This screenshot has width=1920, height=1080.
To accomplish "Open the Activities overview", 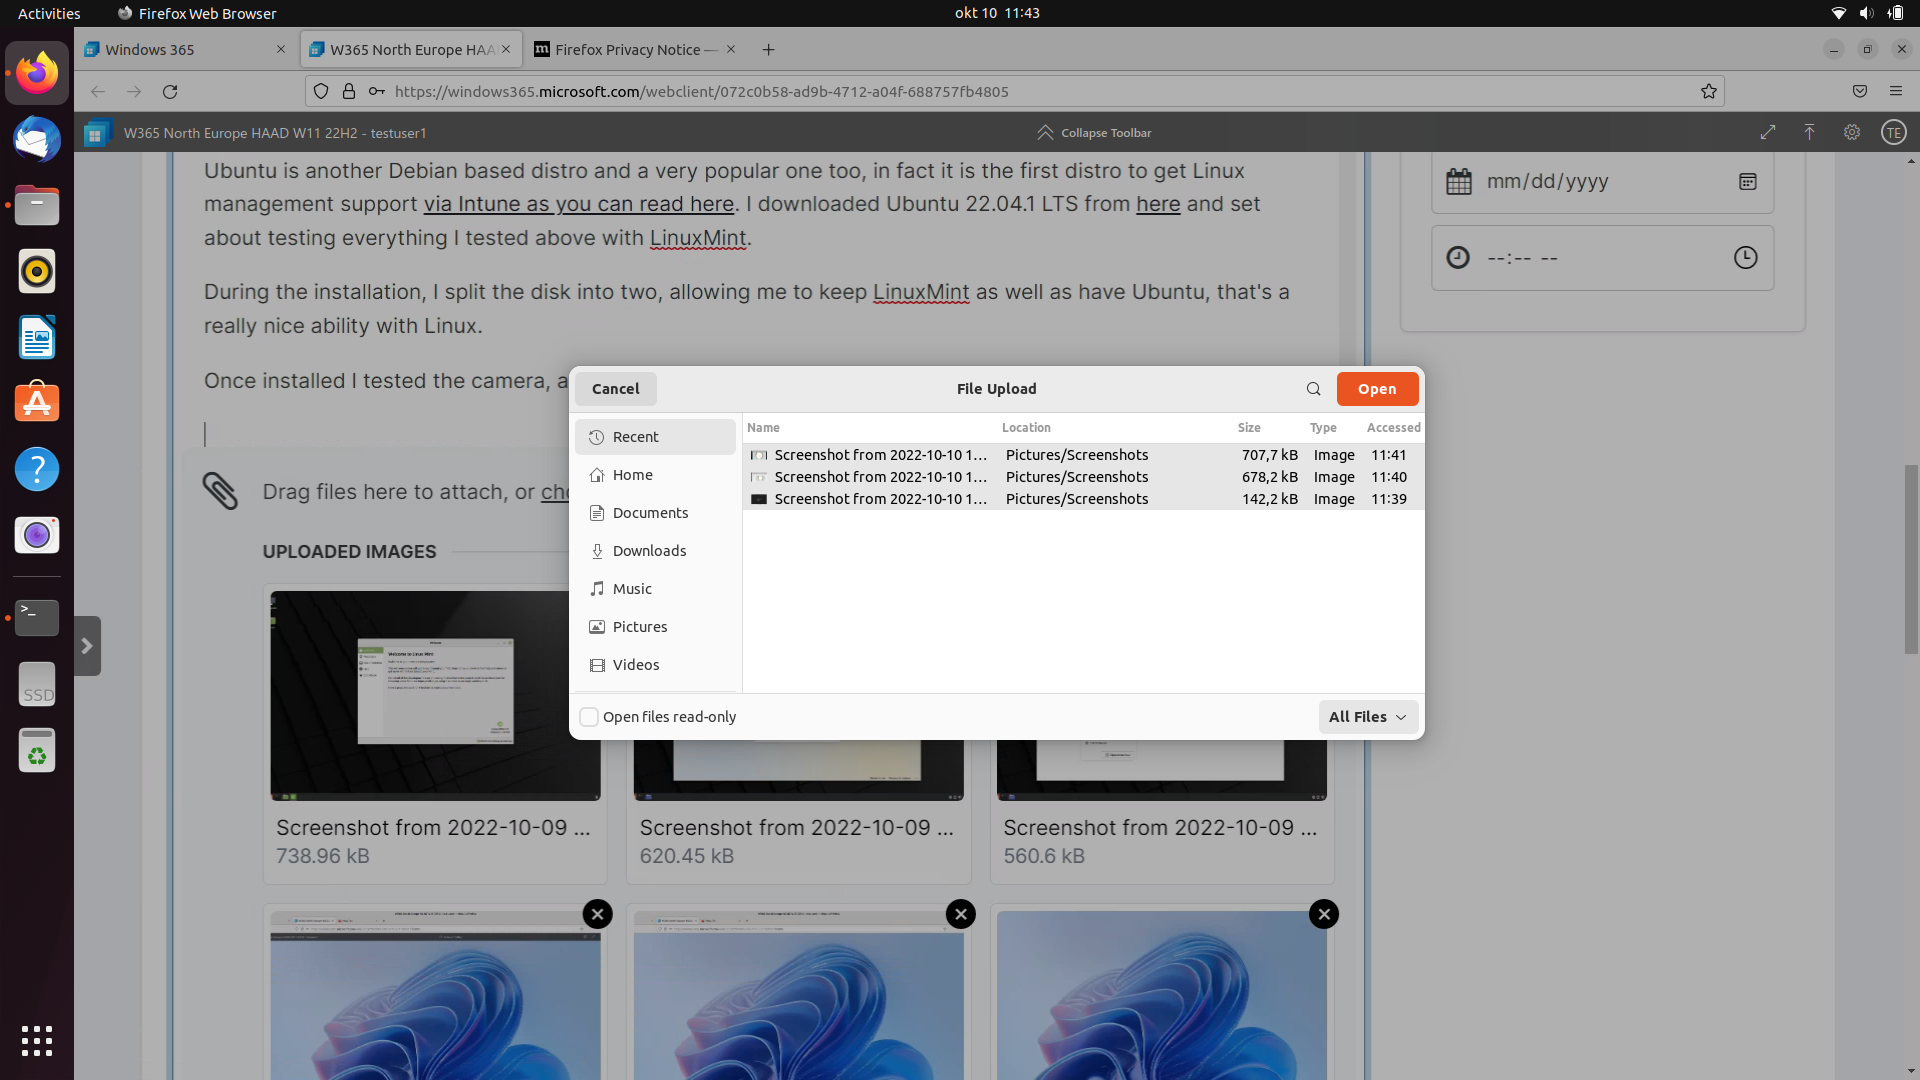I will click(49, 13).
